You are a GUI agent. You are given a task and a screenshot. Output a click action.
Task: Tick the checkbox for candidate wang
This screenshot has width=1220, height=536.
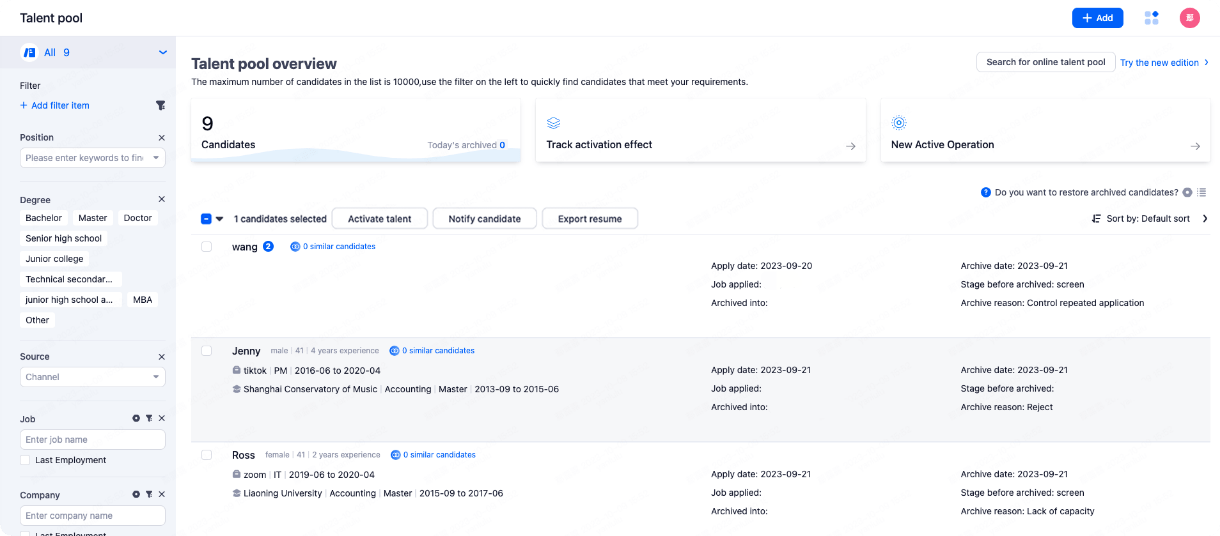pyautogui.click(x=207, y=247)
